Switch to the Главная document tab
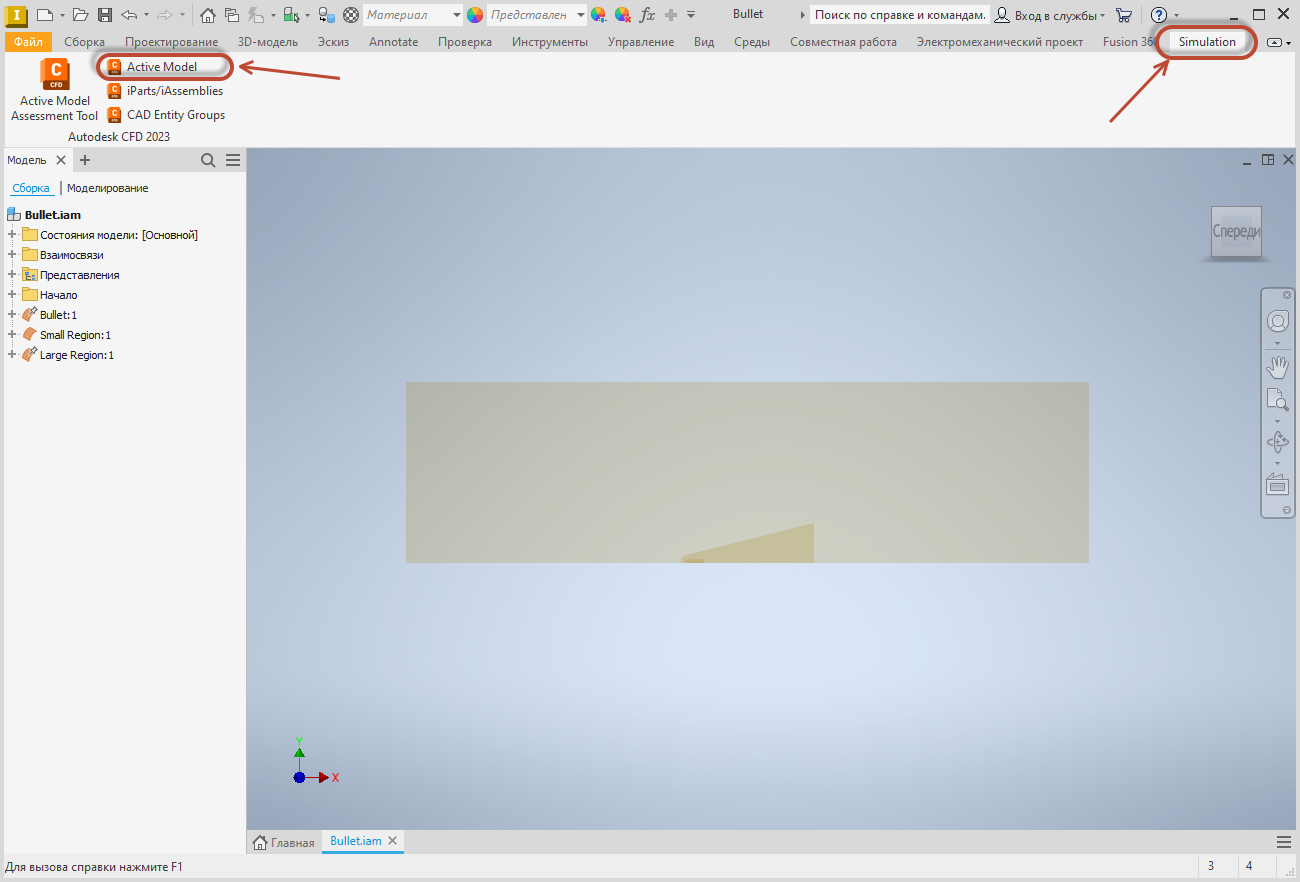This screenshot has height=882, width=1300. 284,842
